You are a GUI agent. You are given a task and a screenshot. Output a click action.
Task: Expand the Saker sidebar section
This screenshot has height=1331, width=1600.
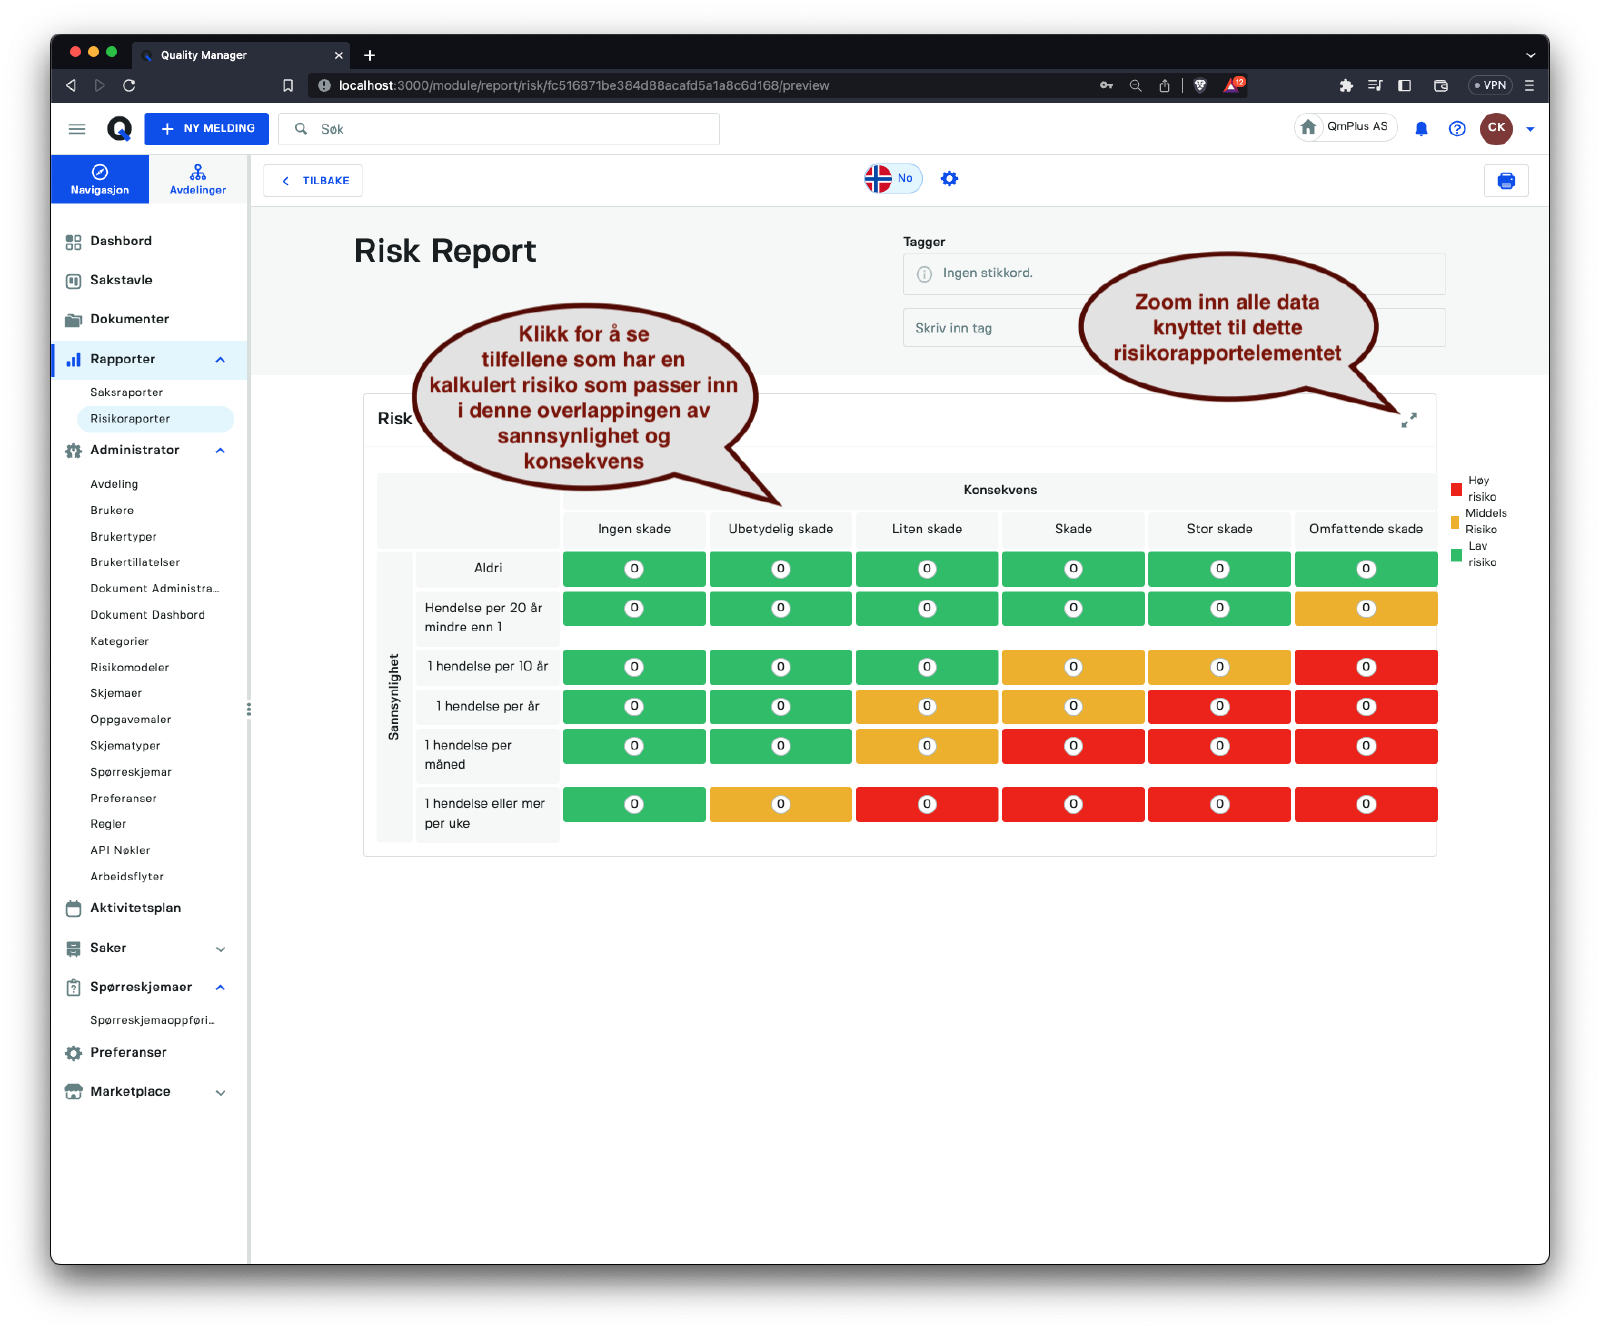pyautogui.click(x=220, y=949)
